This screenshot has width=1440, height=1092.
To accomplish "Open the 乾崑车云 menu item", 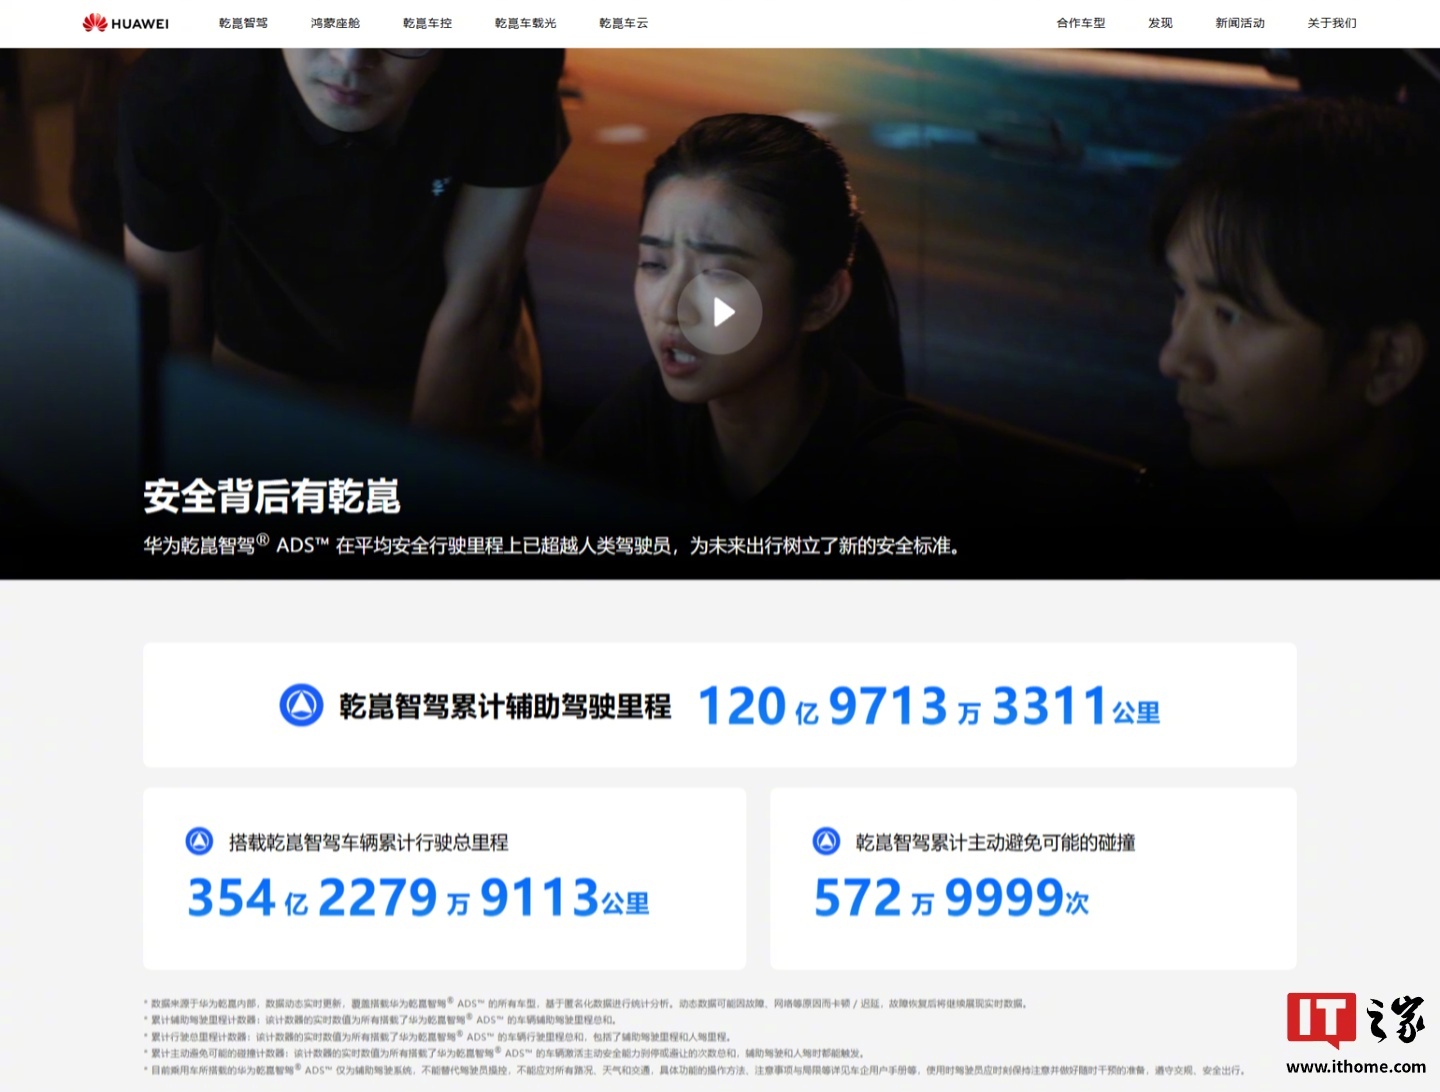I will (623, 23).
